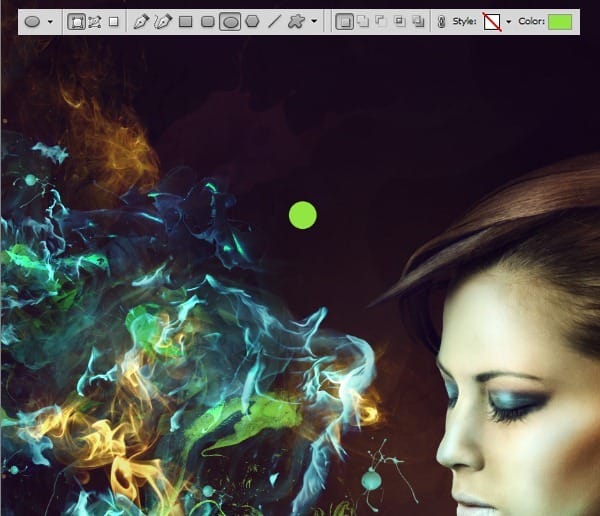600x516 pixels.
Task: Toggle the layer style link chain icon
Action: 441,22
